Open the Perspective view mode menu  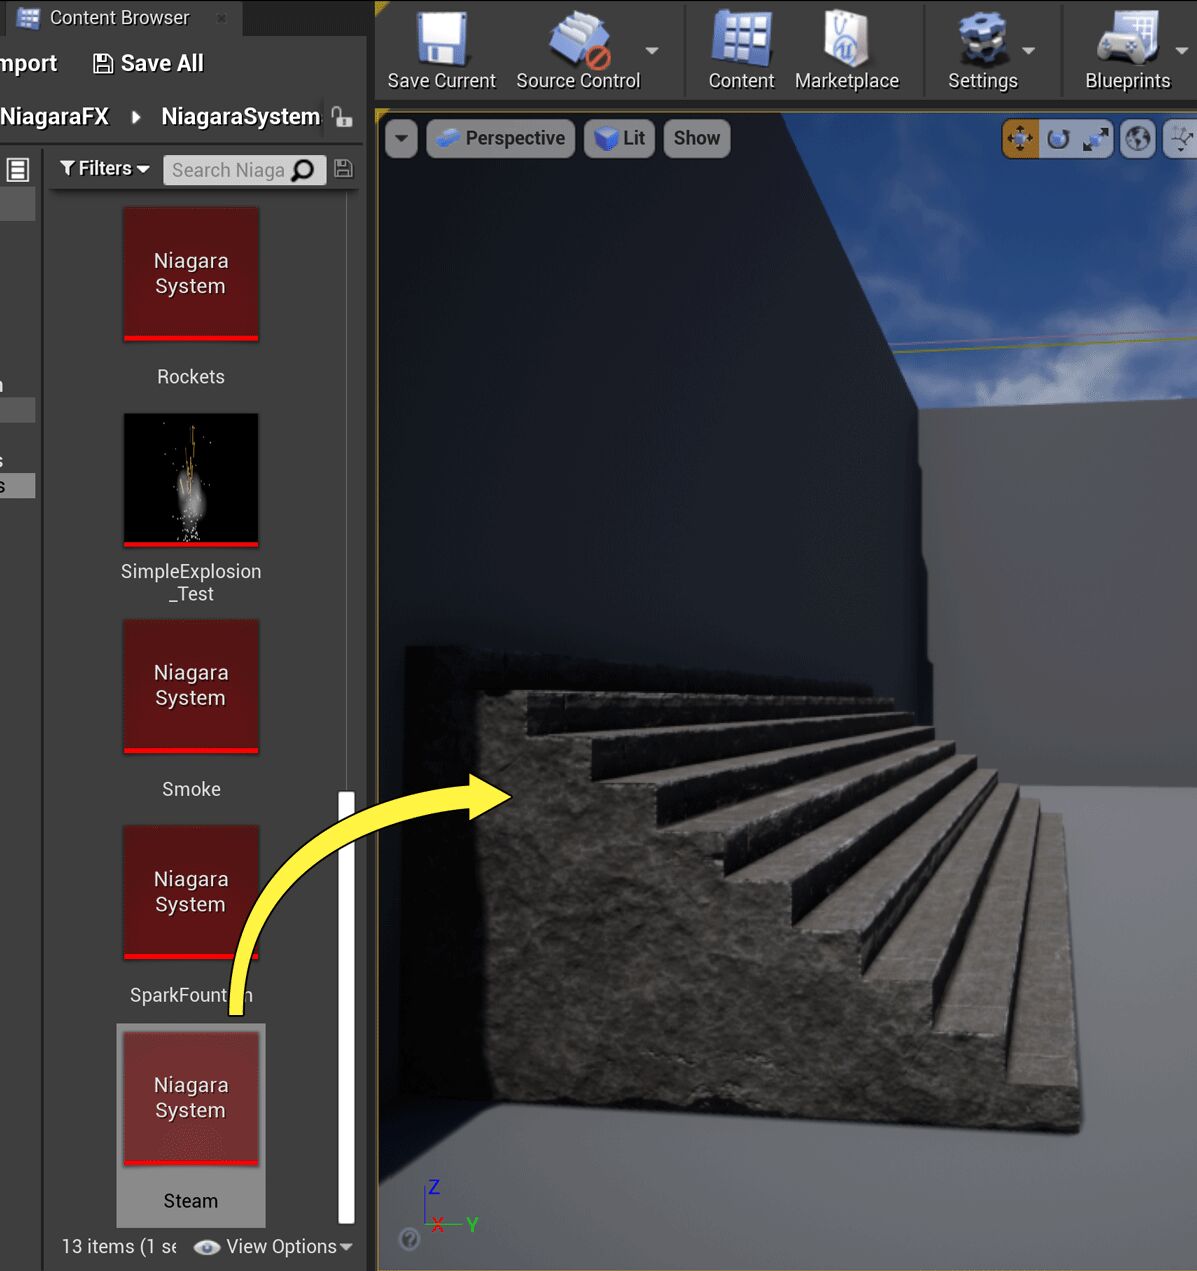[501, 139]
